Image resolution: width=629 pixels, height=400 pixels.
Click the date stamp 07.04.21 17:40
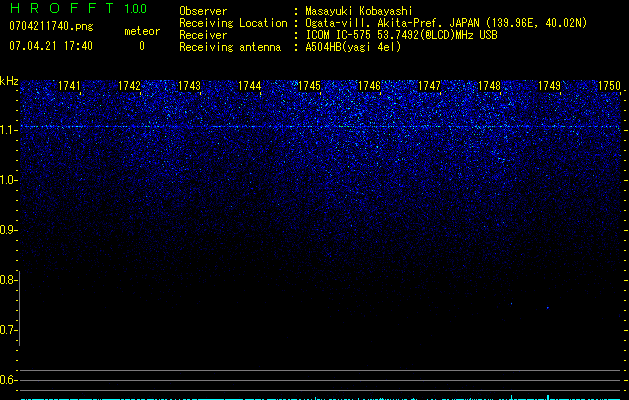[51, 46]
